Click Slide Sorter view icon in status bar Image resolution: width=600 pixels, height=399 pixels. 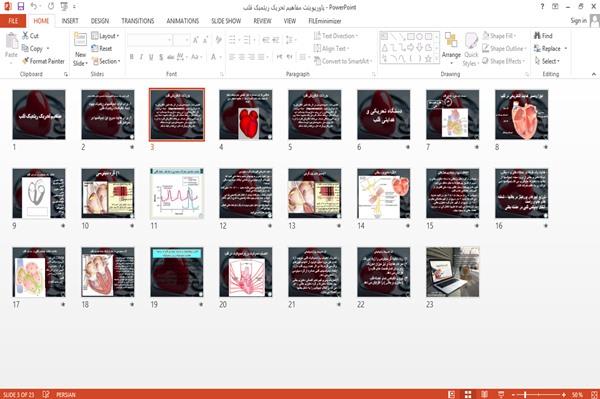468,394
